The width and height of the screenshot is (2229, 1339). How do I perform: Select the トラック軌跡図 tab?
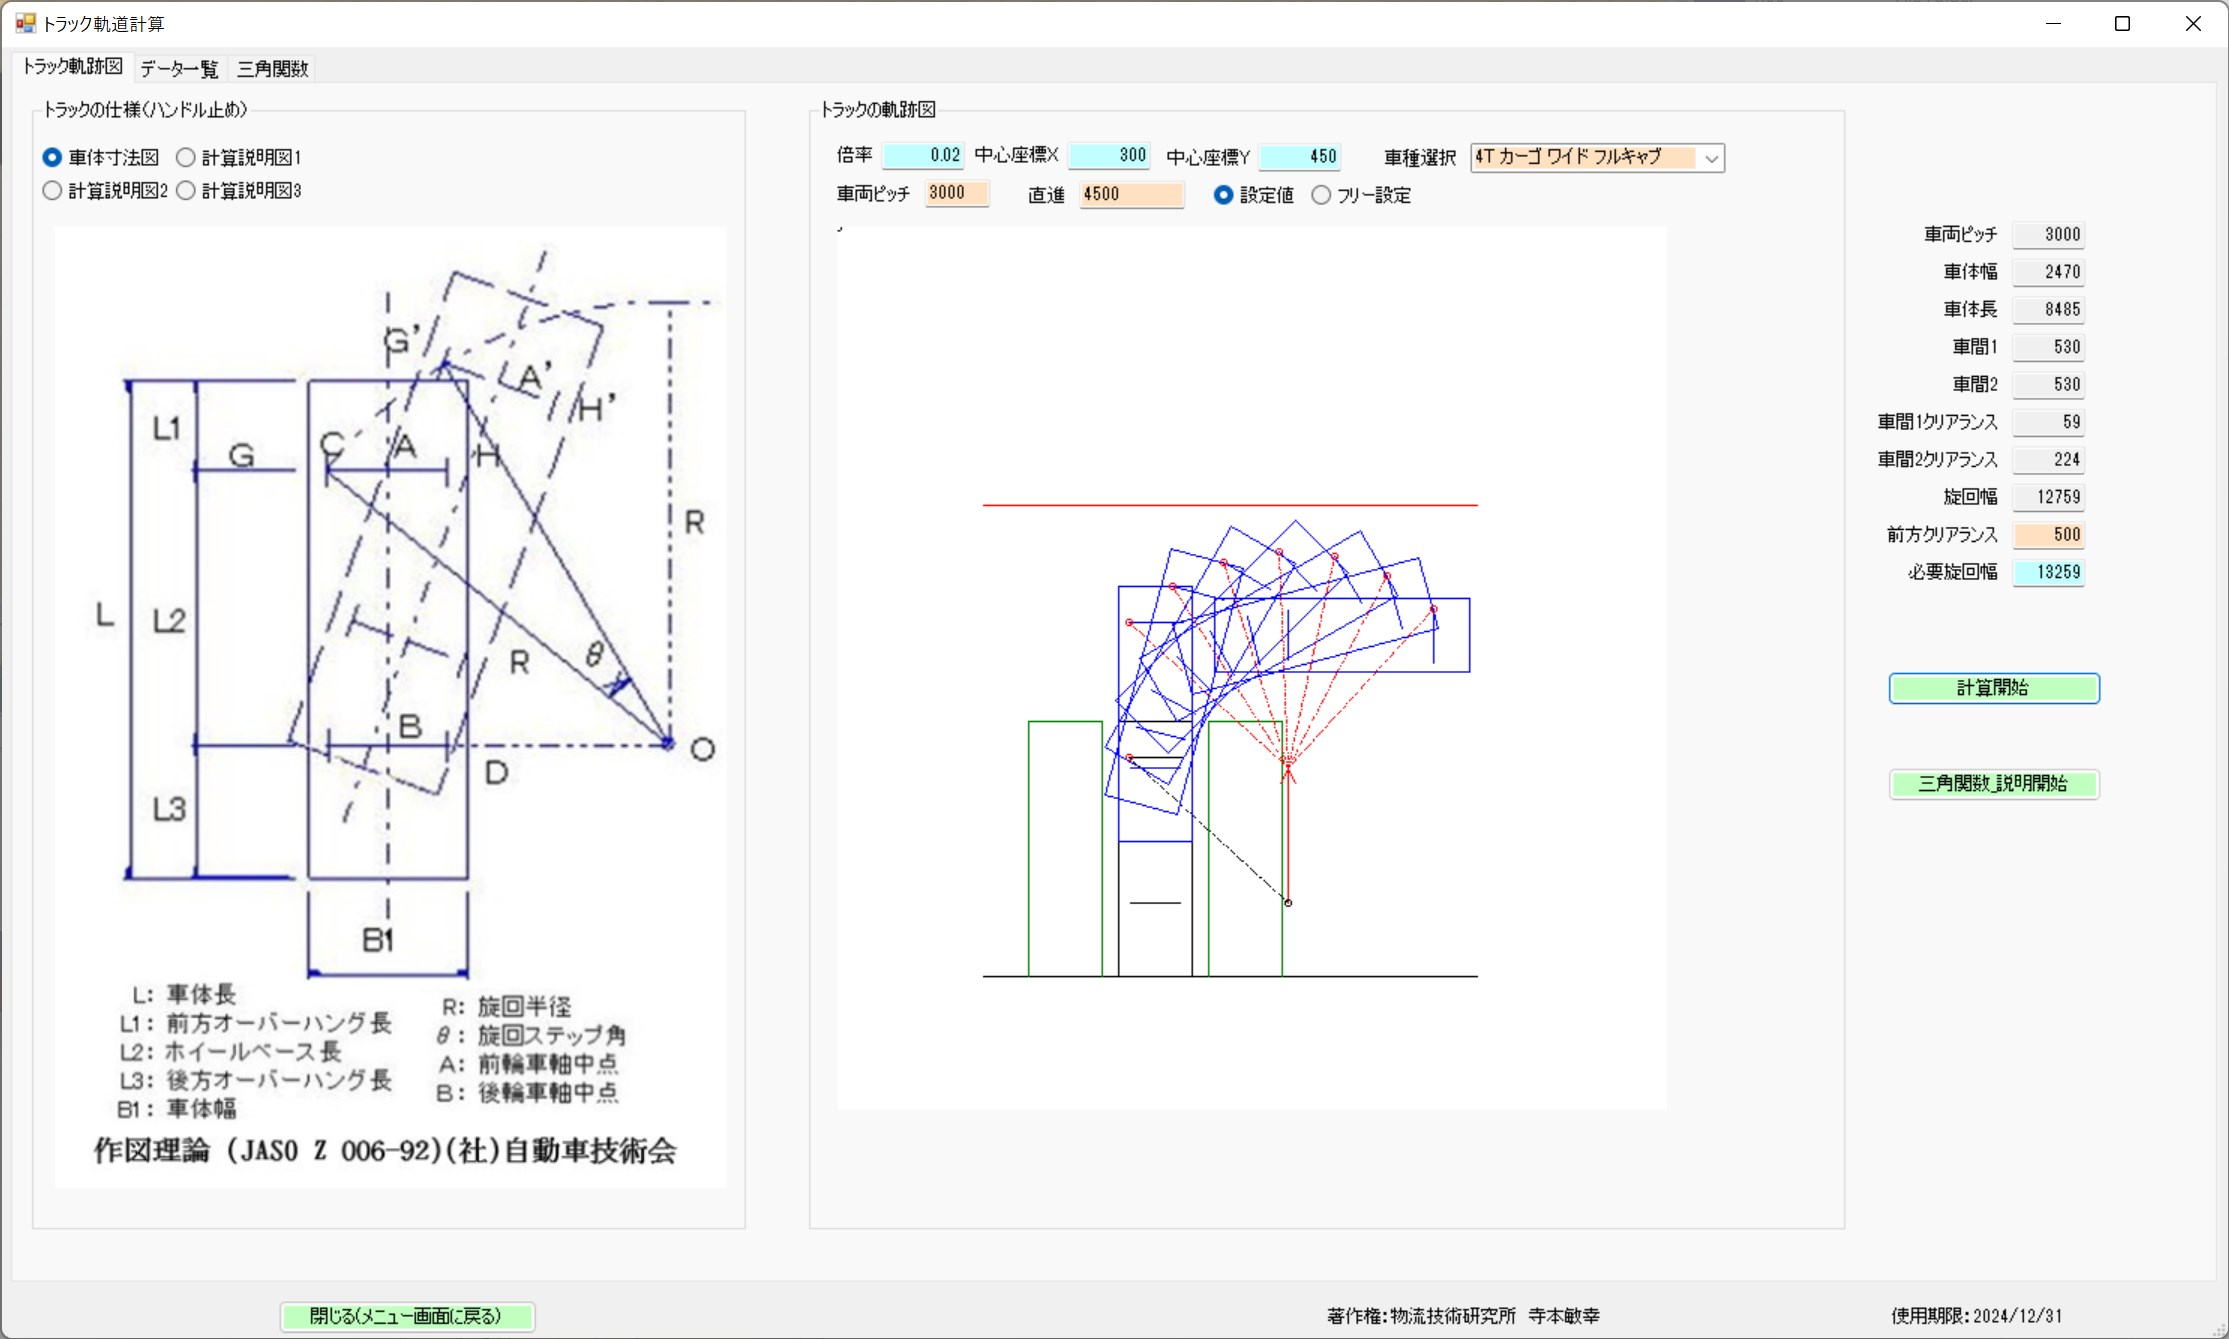pyautogui.click(x=72, y=67)
